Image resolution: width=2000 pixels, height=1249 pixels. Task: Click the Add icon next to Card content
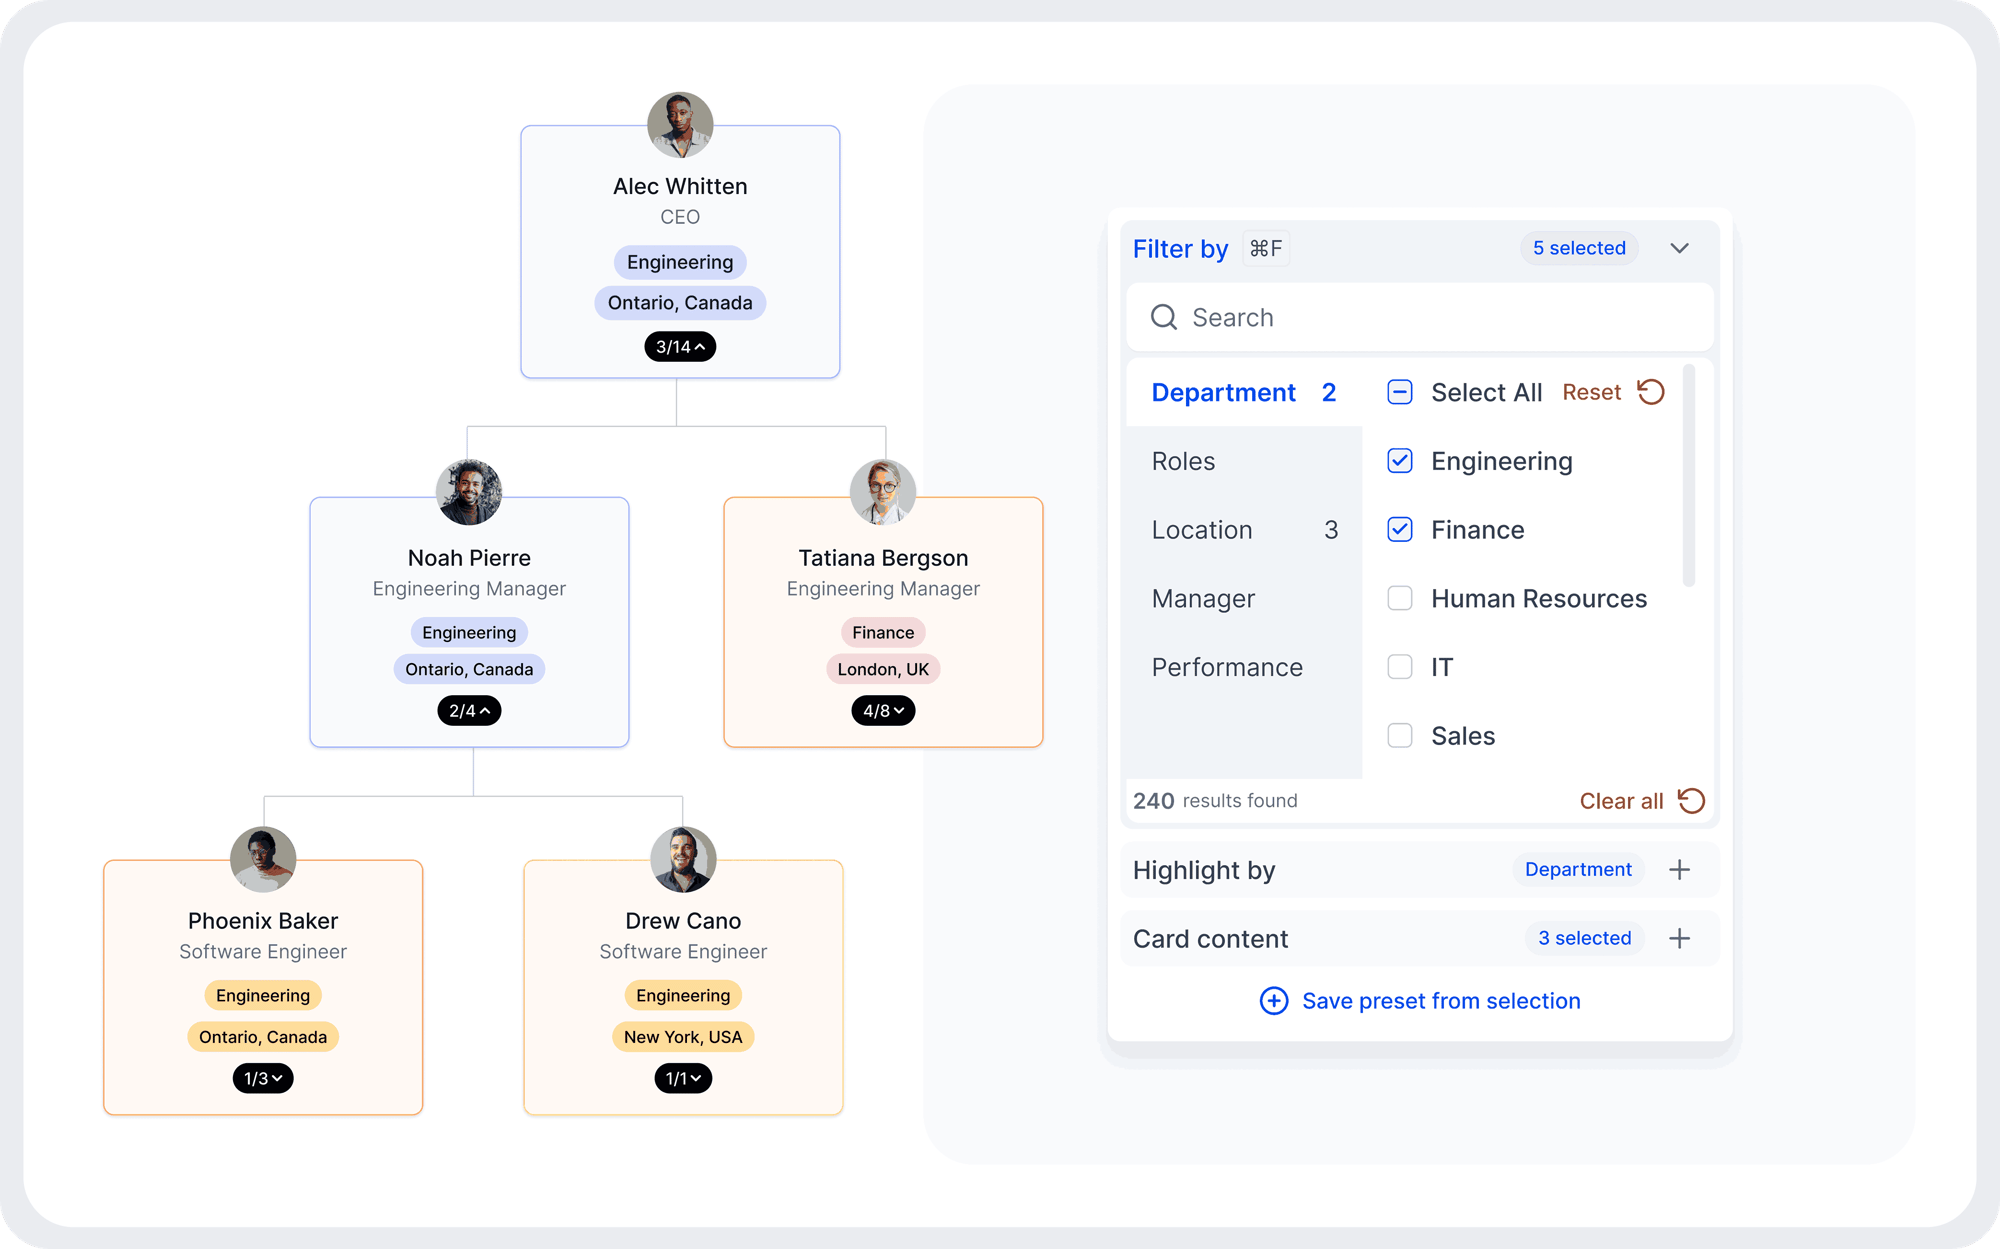[1679, 938]
